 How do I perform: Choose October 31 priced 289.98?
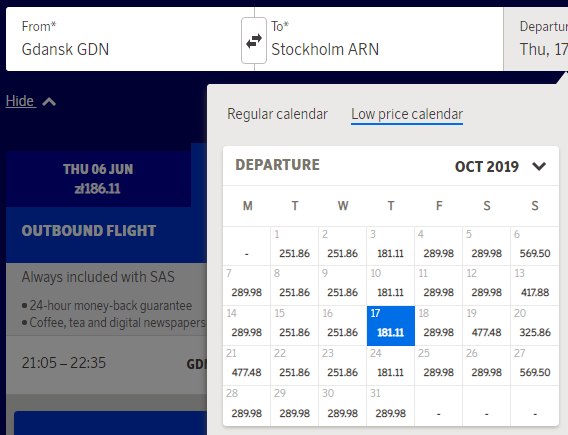(390, 406)
